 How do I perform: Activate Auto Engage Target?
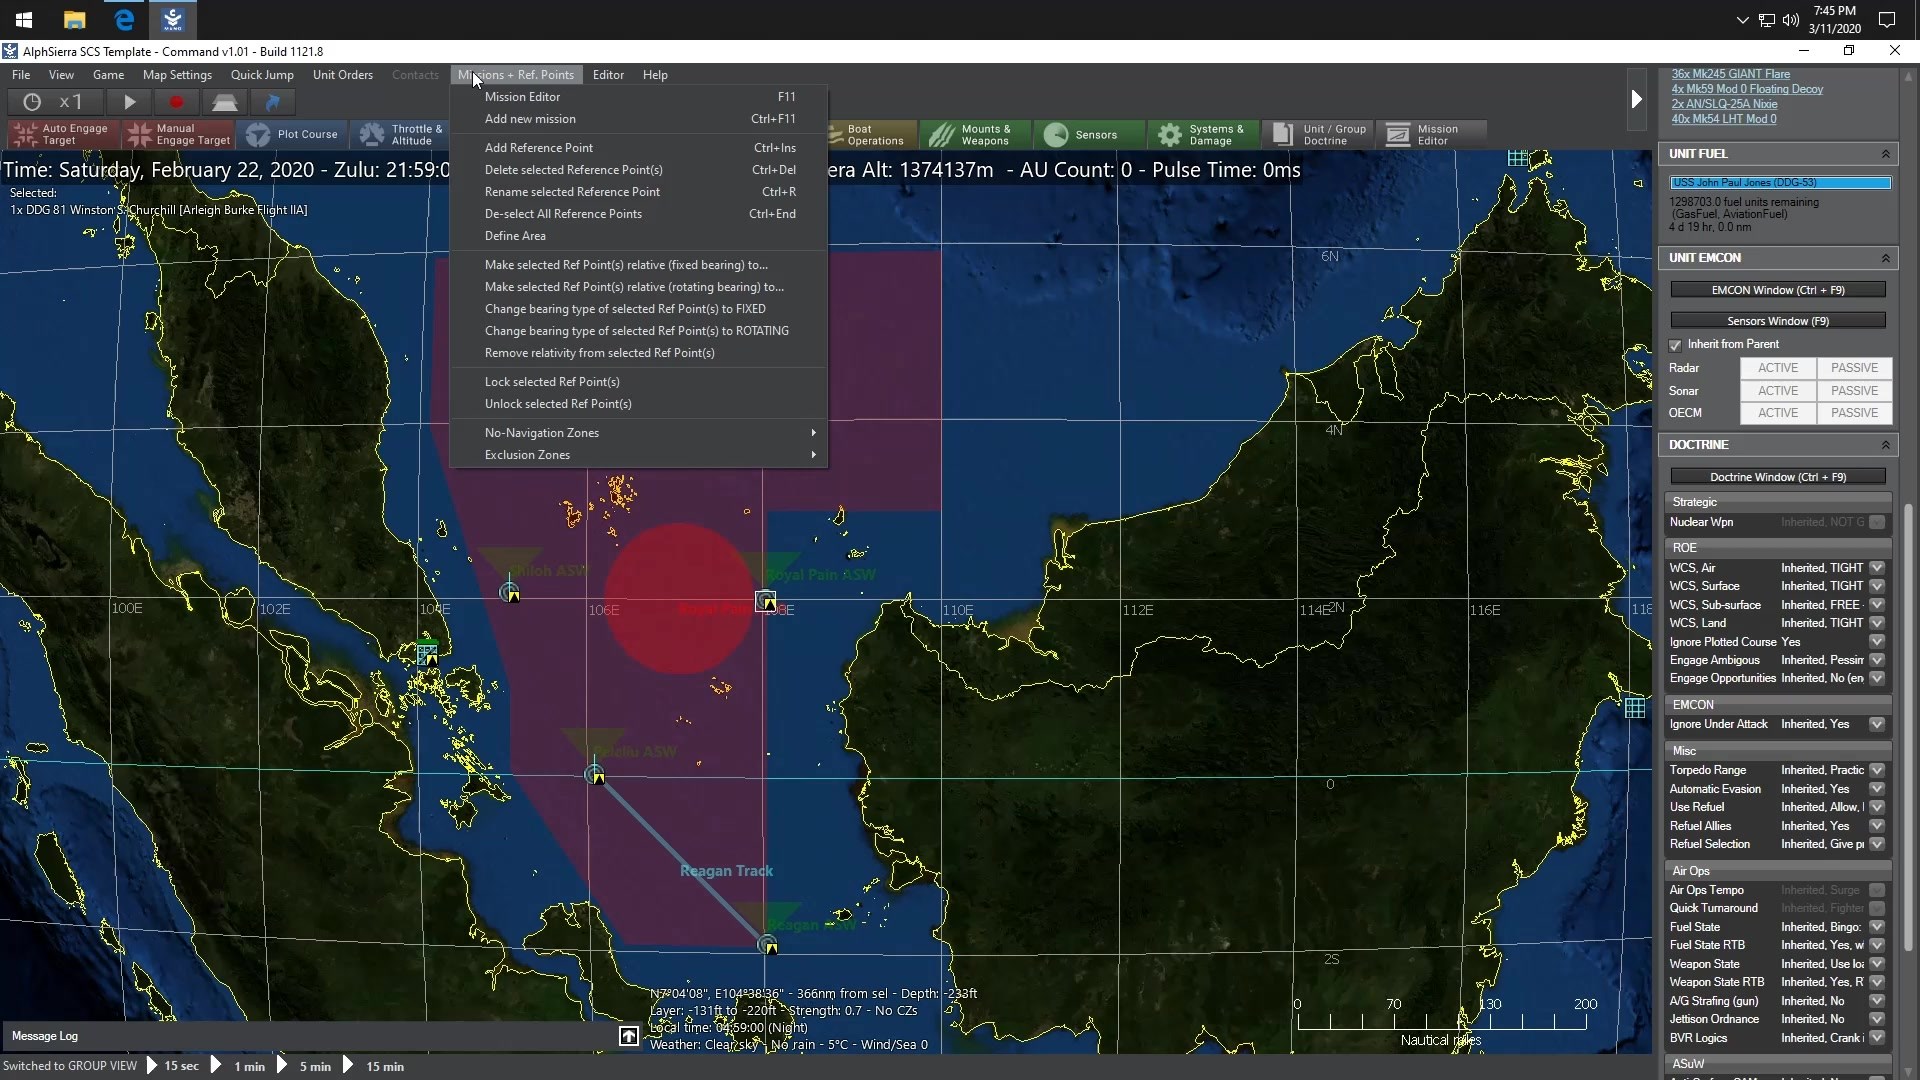[x=64, y=134]
